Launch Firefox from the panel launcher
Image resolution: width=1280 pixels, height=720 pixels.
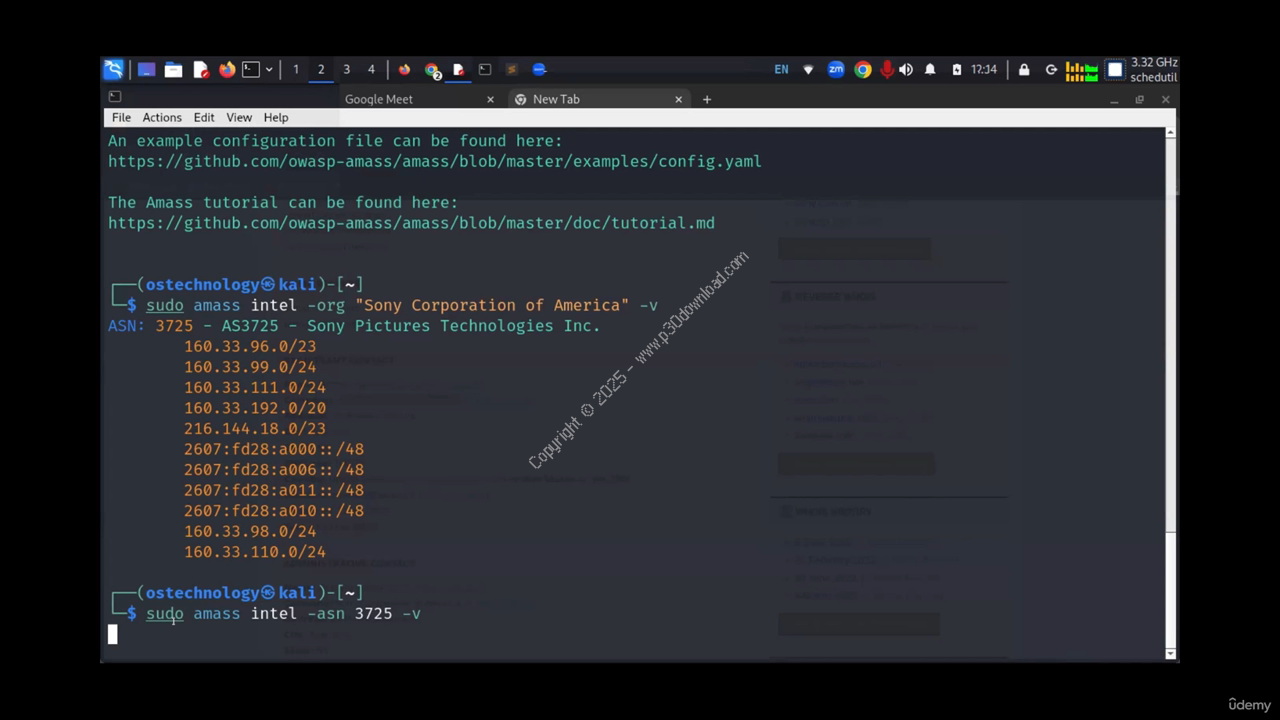tap(227, 69)
